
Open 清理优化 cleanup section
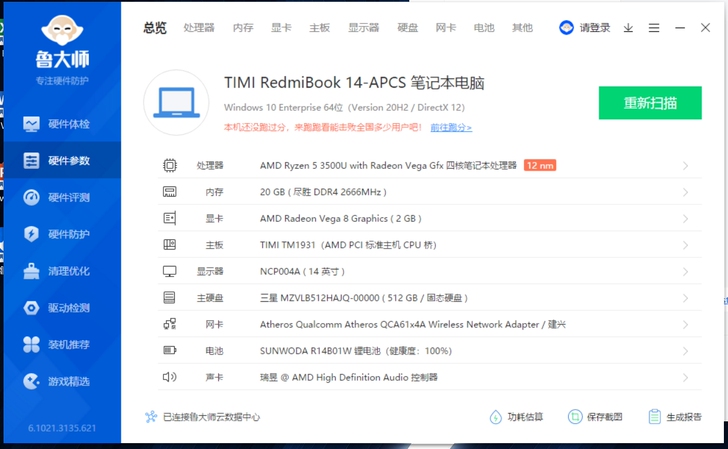coord(62,271)
